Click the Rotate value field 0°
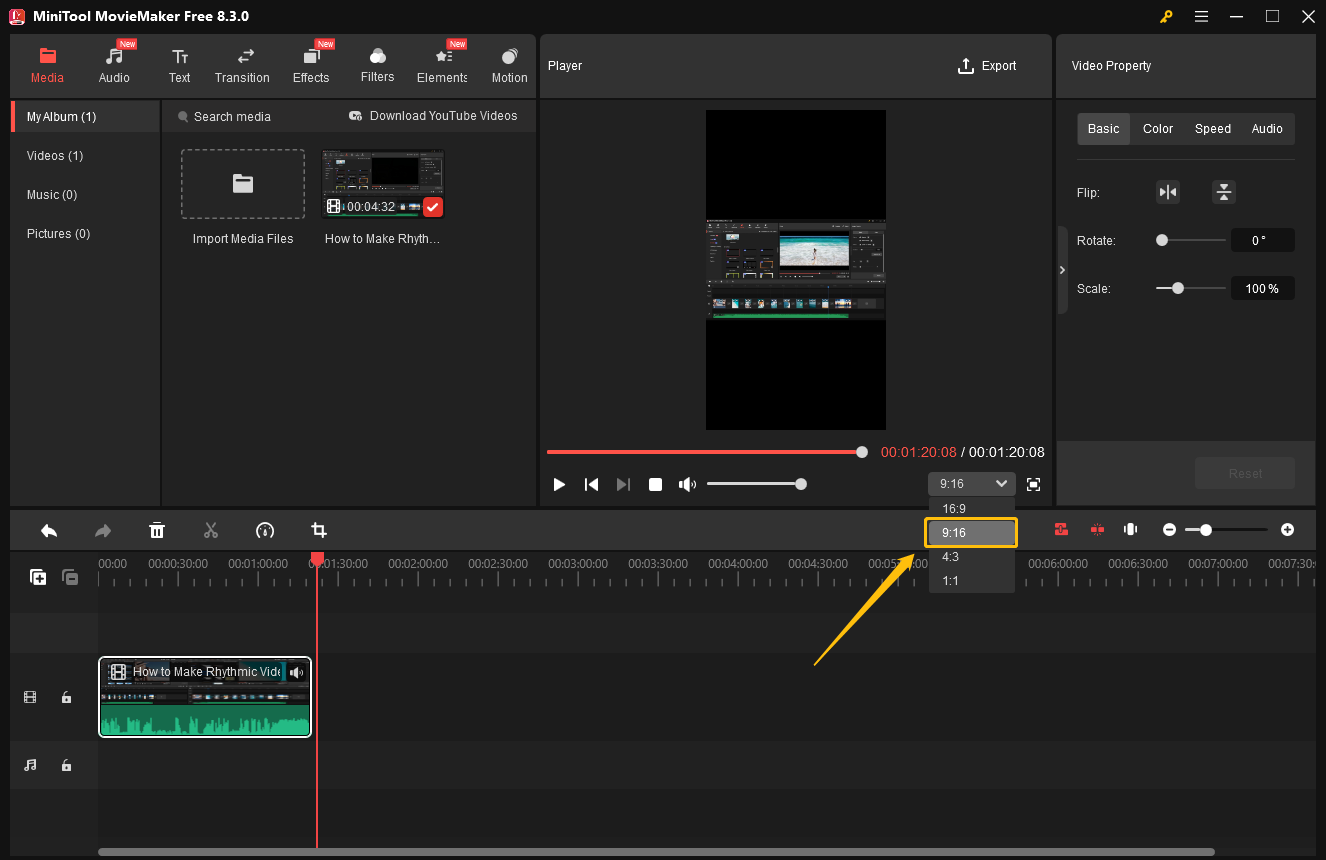Screen dimensions: 1326x860 click(x=1262, y=240)
